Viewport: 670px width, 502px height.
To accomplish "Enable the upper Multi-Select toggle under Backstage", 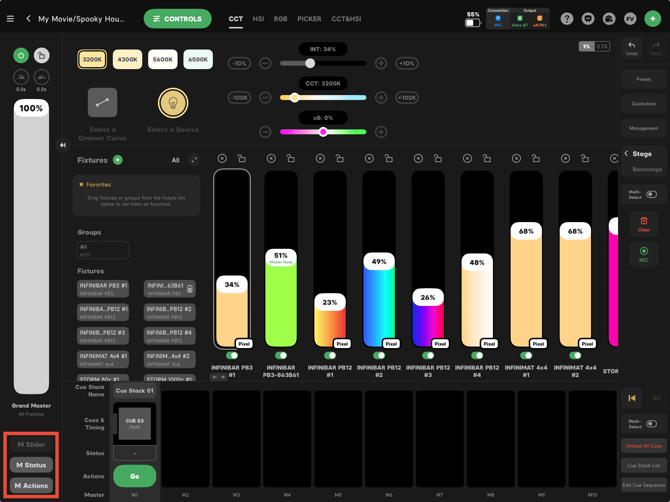I will (651, 194).
